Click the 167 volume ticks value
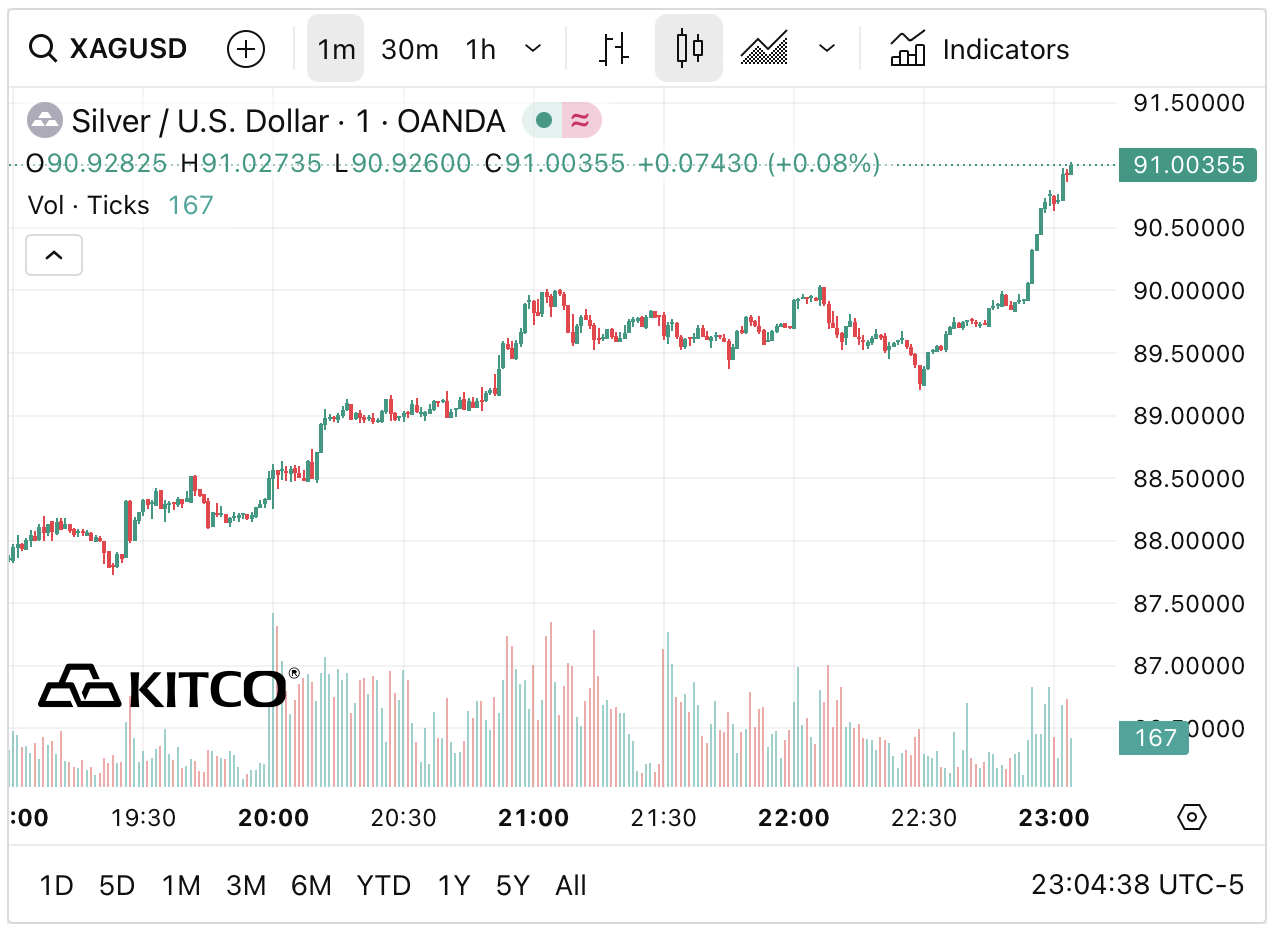Viewport: 1272px width, 930px height. pos(191,205)
